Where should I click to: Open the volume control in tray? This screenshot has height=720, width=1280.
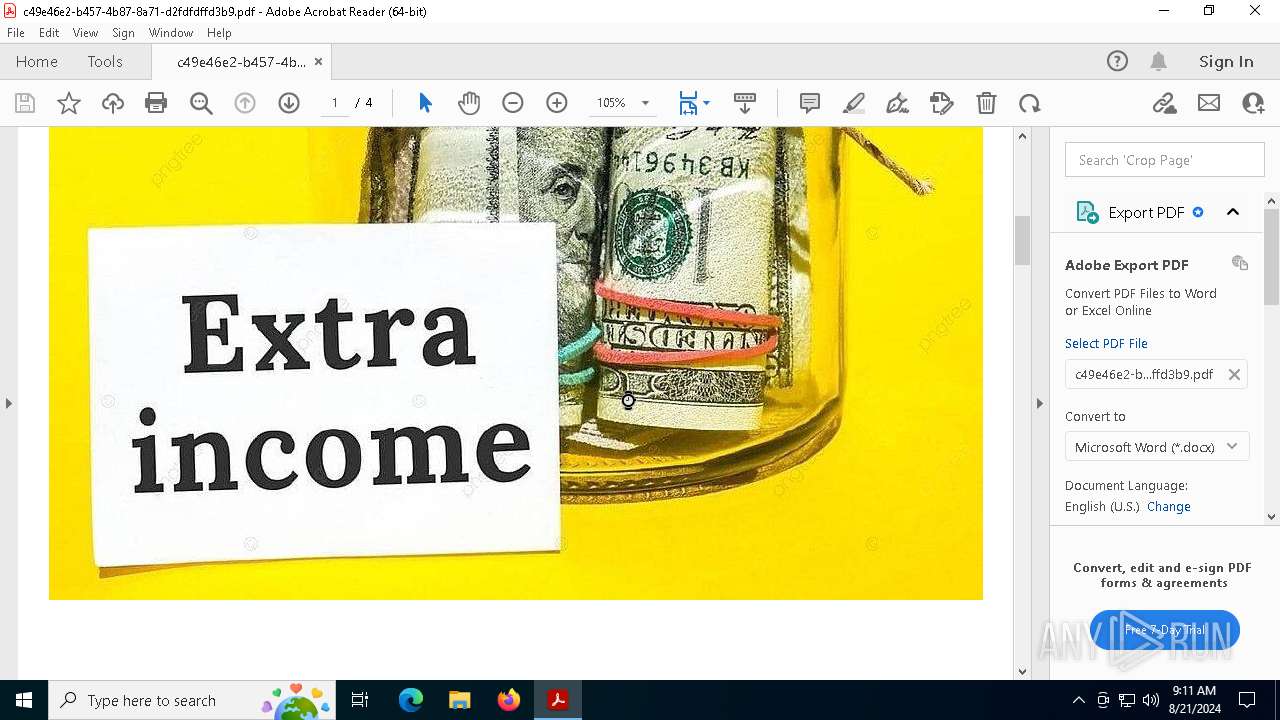pyautogui.click(x=1151, y=700)
